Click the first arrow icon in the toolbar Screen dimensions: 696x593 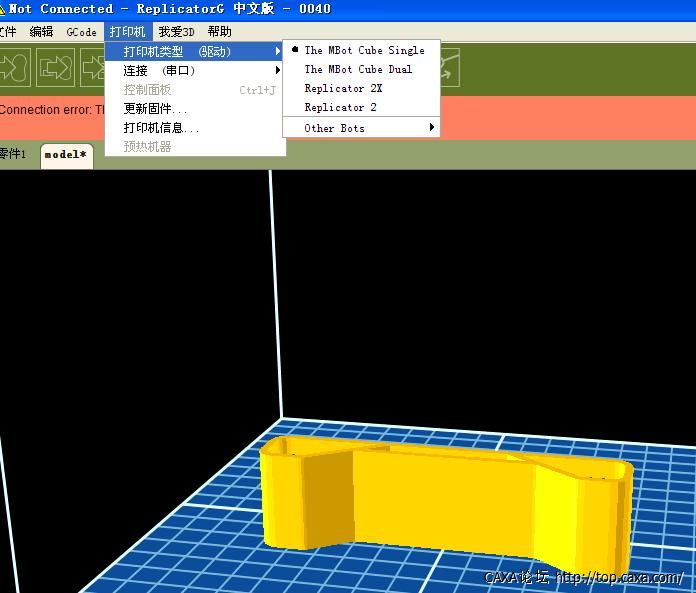coord(14,68)
